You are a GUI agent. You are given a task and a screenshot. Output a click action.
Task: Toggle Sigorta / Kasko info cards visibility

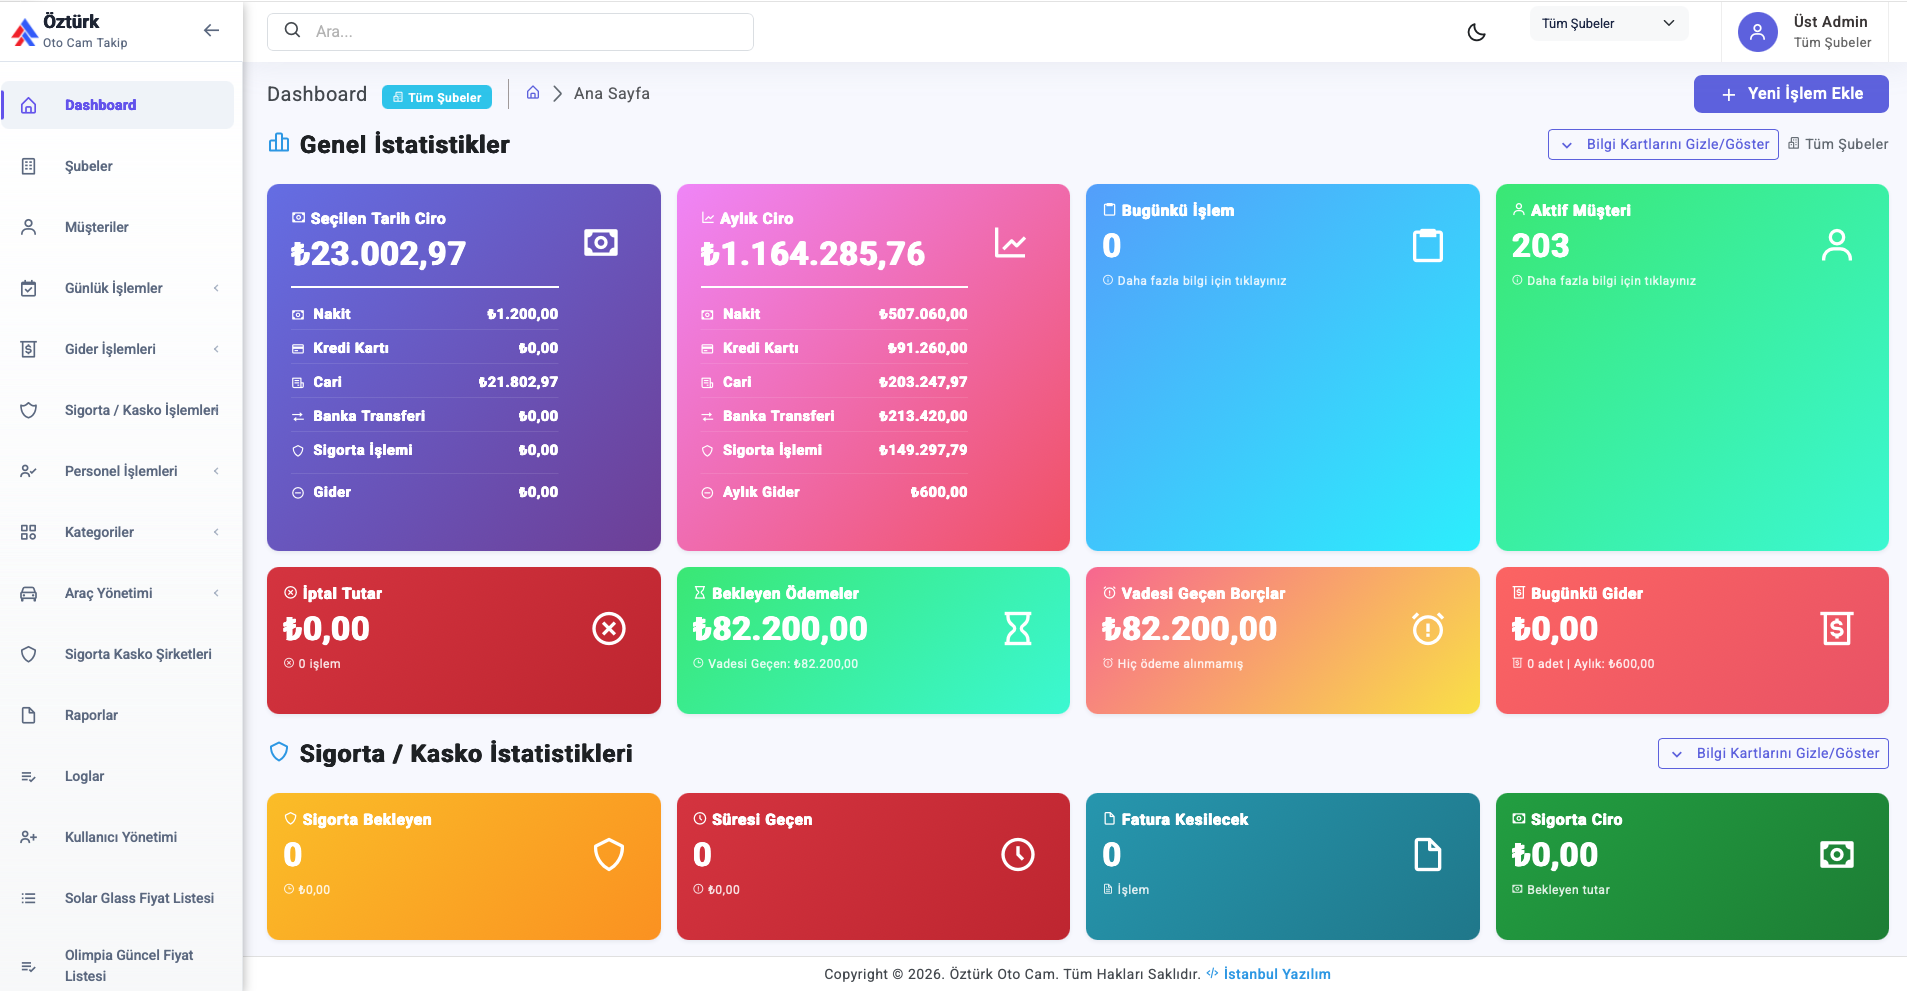(1773, 753)
